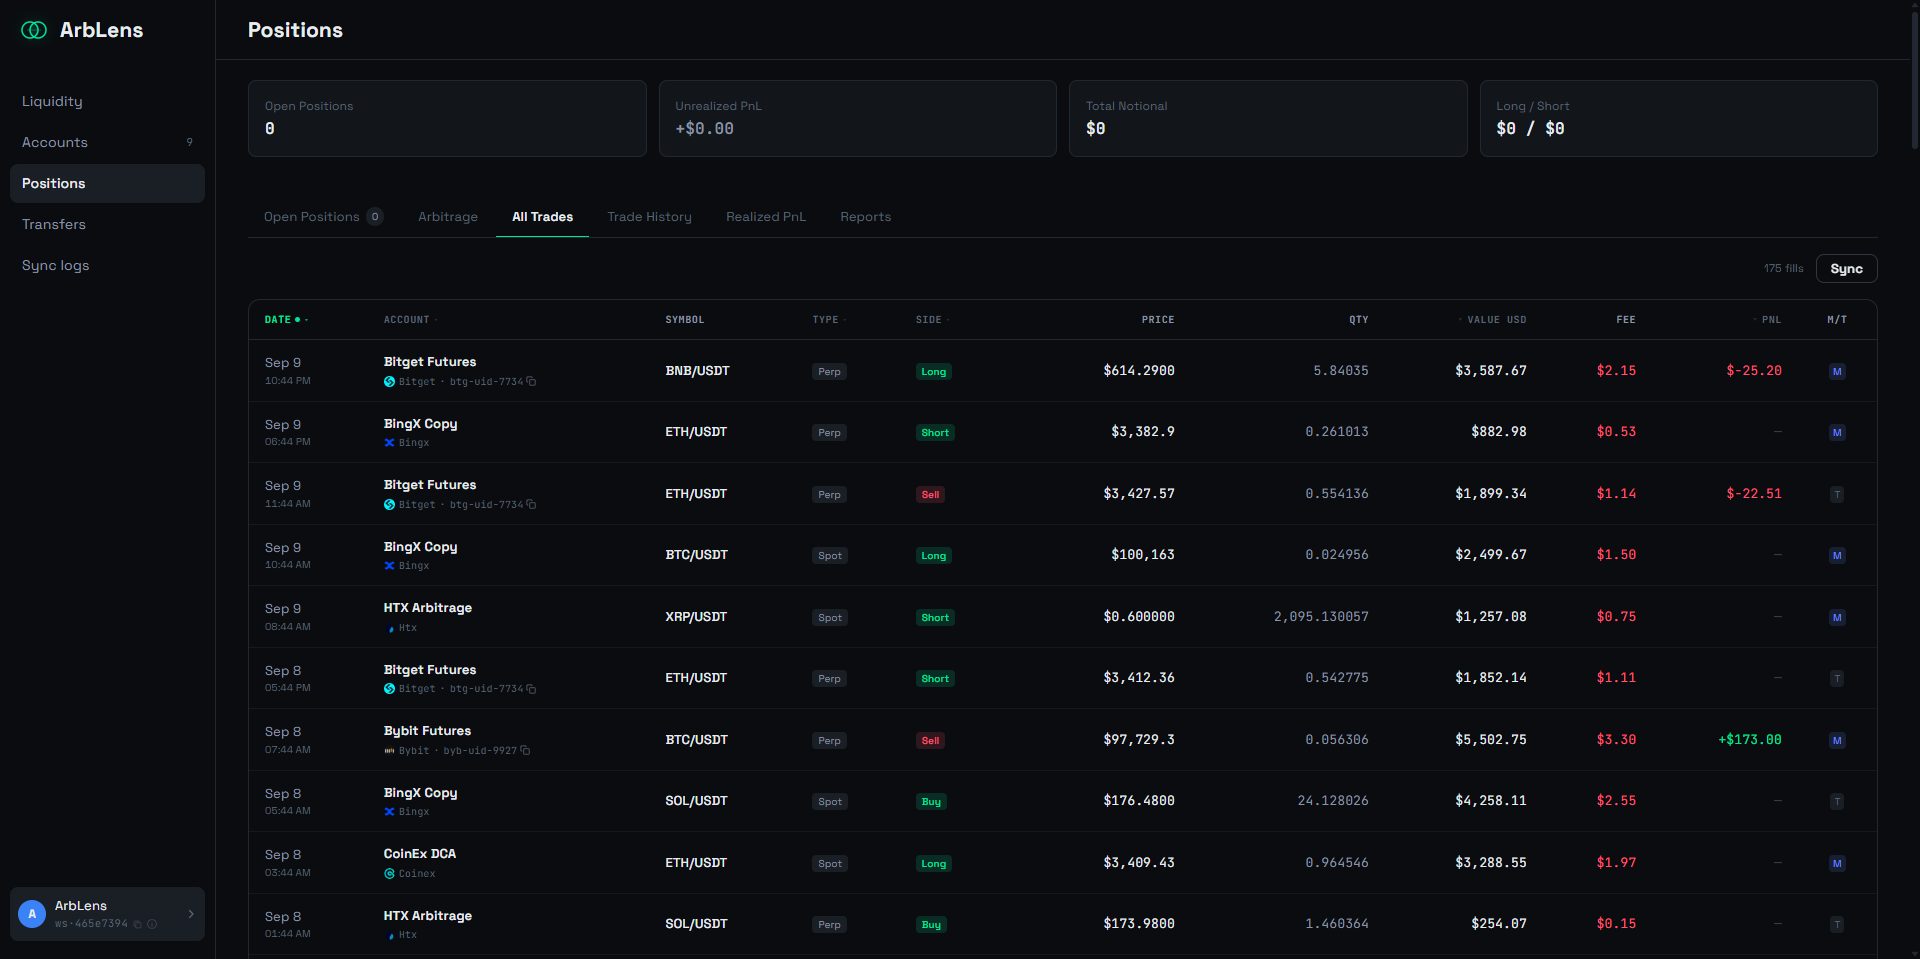1920x959 pixels.
Task: Expand workspace switcher chevron
Action: pos(191,914)
